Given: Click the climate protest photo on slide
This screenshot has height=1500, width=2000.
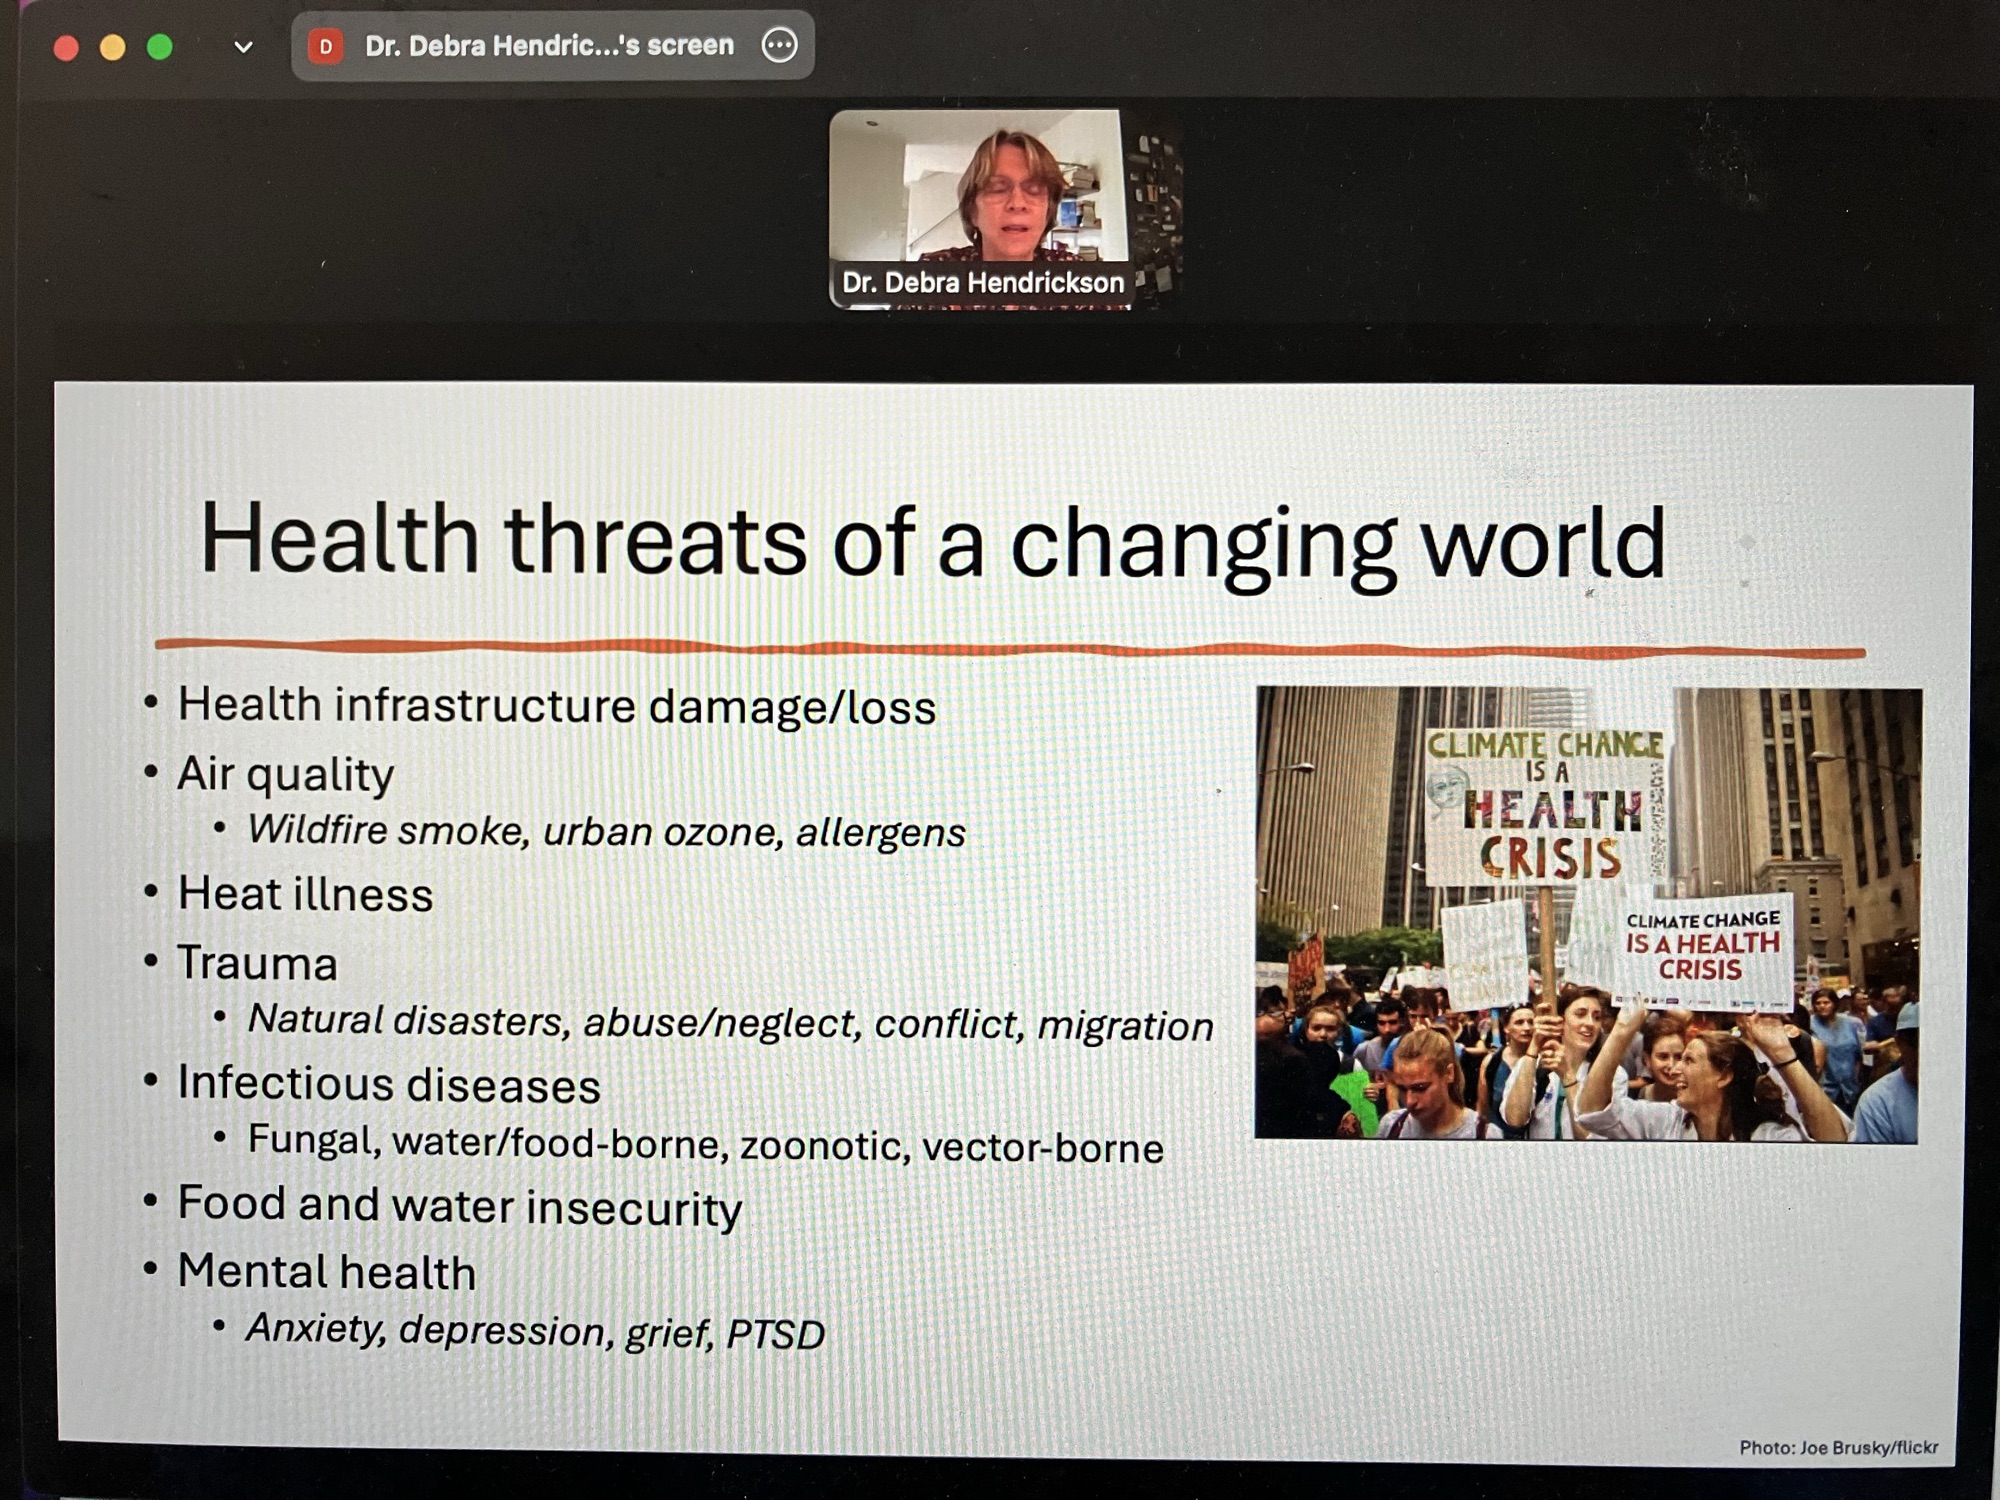Looking at the screenshot, I should [1587, 913].
